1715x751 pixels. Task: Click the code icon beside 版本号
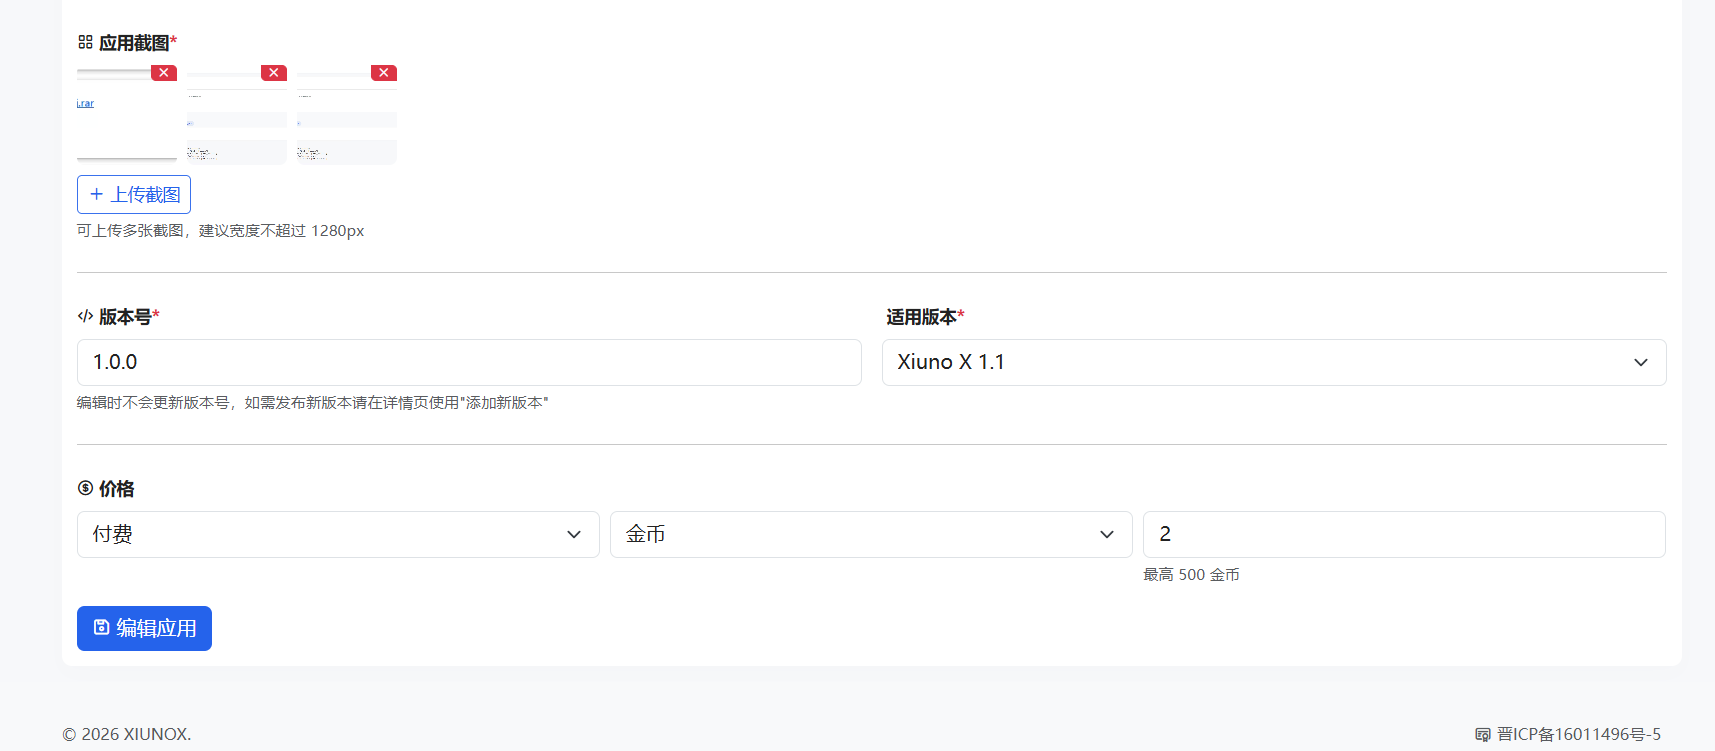click(85, 316)
